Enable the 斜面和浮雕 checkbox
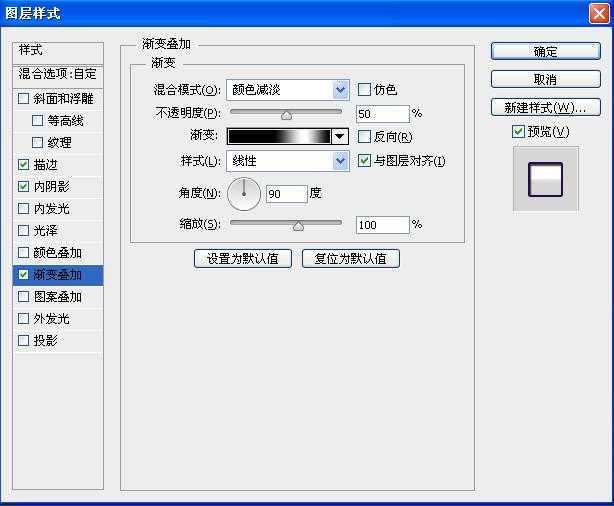The height and width of the screenshot is (506, 614). pyautogui.click(x=23, y=99)
